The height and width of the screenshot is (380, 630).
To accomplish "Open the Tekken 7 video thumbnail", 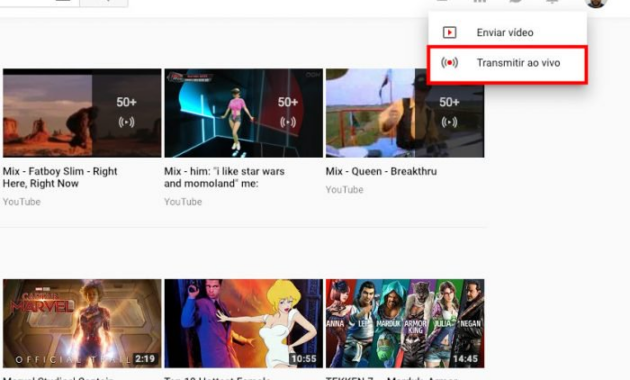I will tap(405, 323).
